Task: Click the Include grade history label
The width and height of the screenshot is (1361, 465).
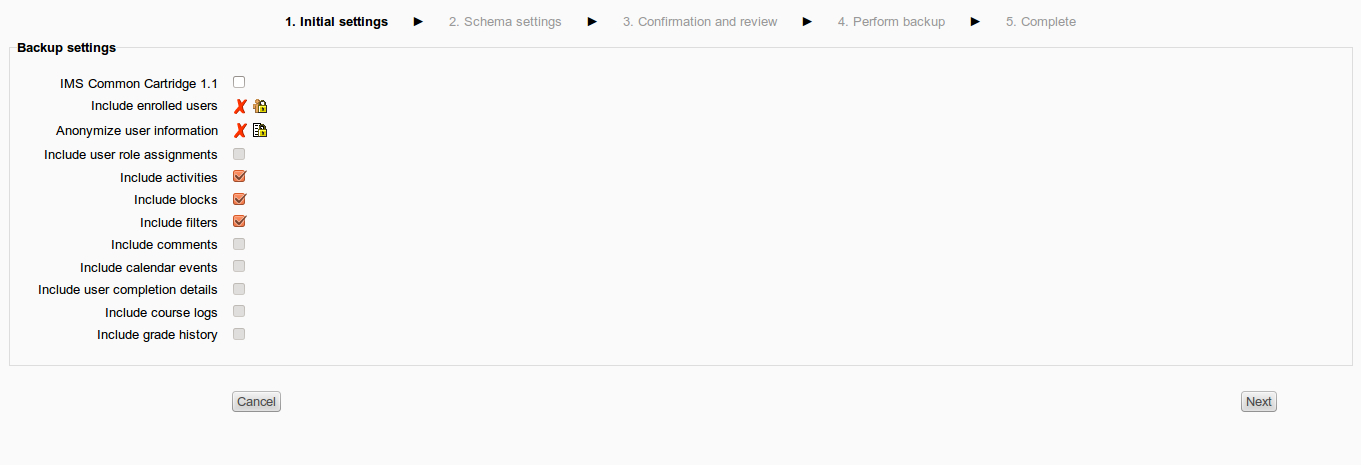Action: [x=157, y=335]
